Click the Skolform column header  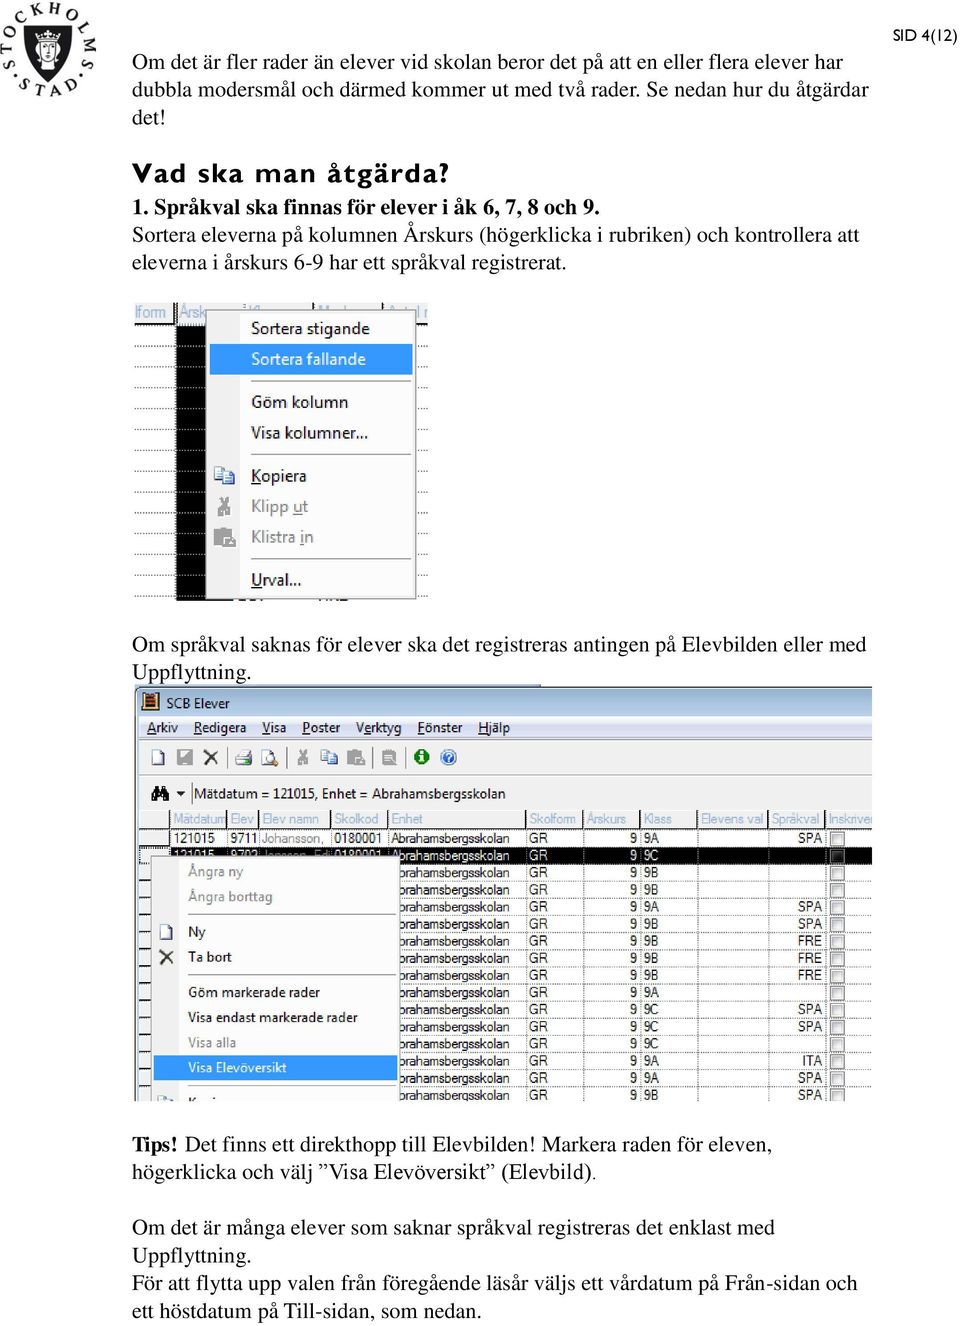555,819
